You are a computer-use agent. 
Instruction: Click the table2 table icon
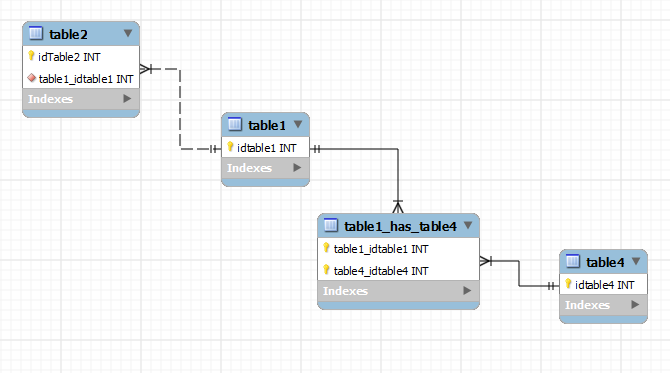(36, 33)
